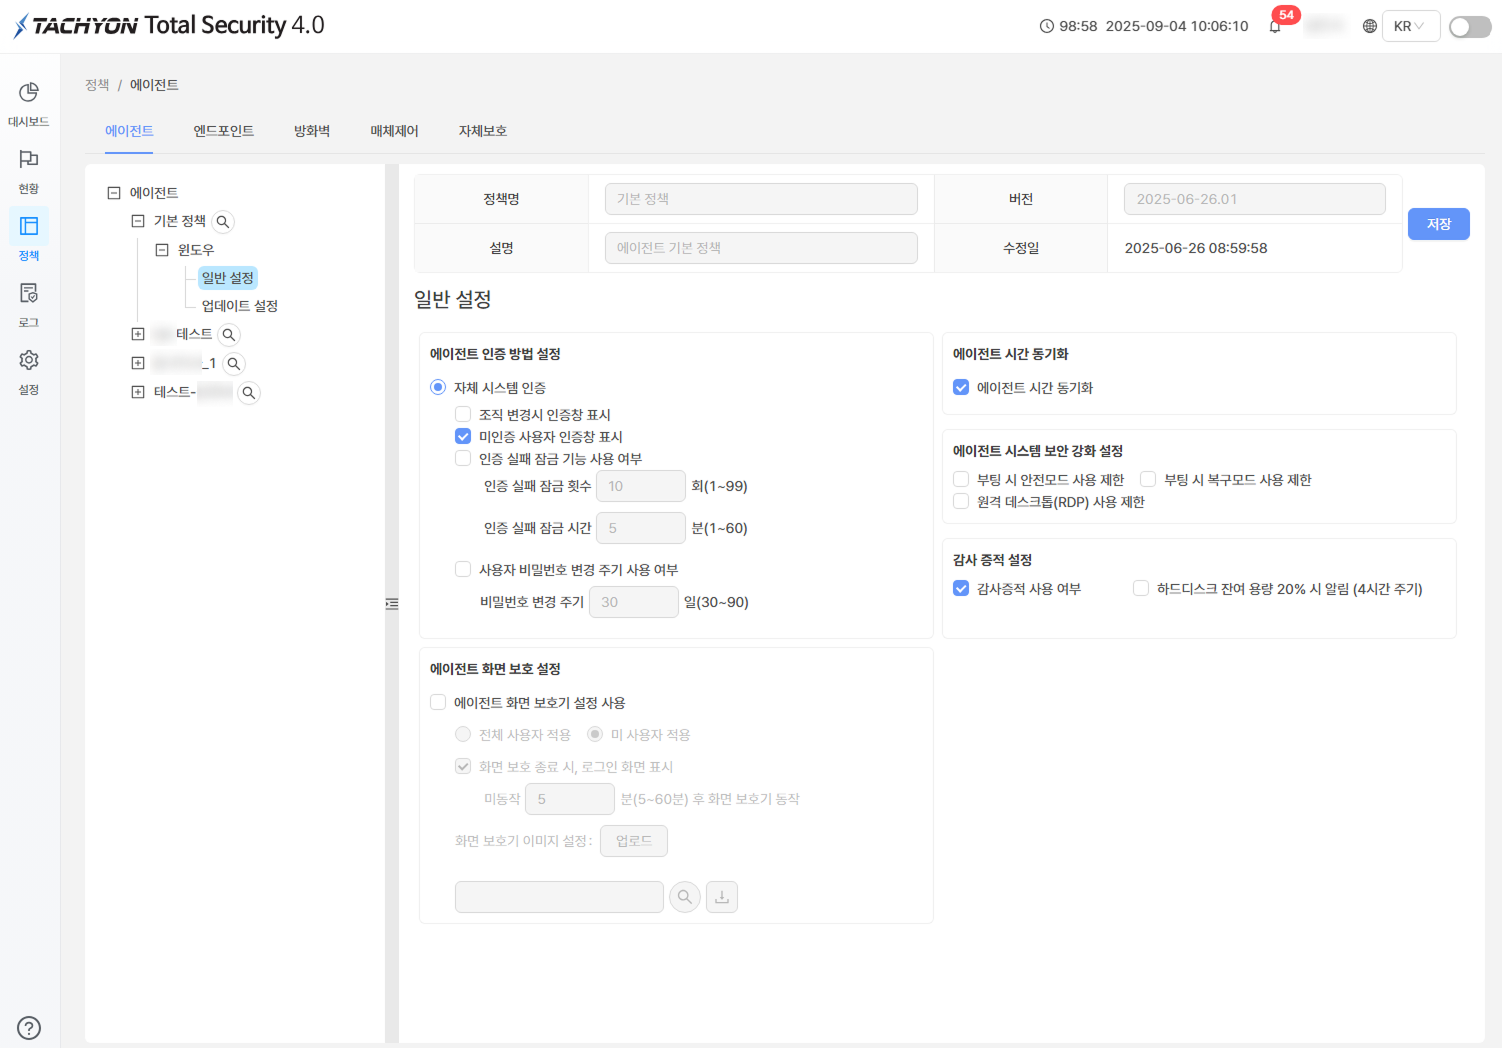Open the KR language dropdown
Screen dimensions: 1502x1048
(1411, 26)
